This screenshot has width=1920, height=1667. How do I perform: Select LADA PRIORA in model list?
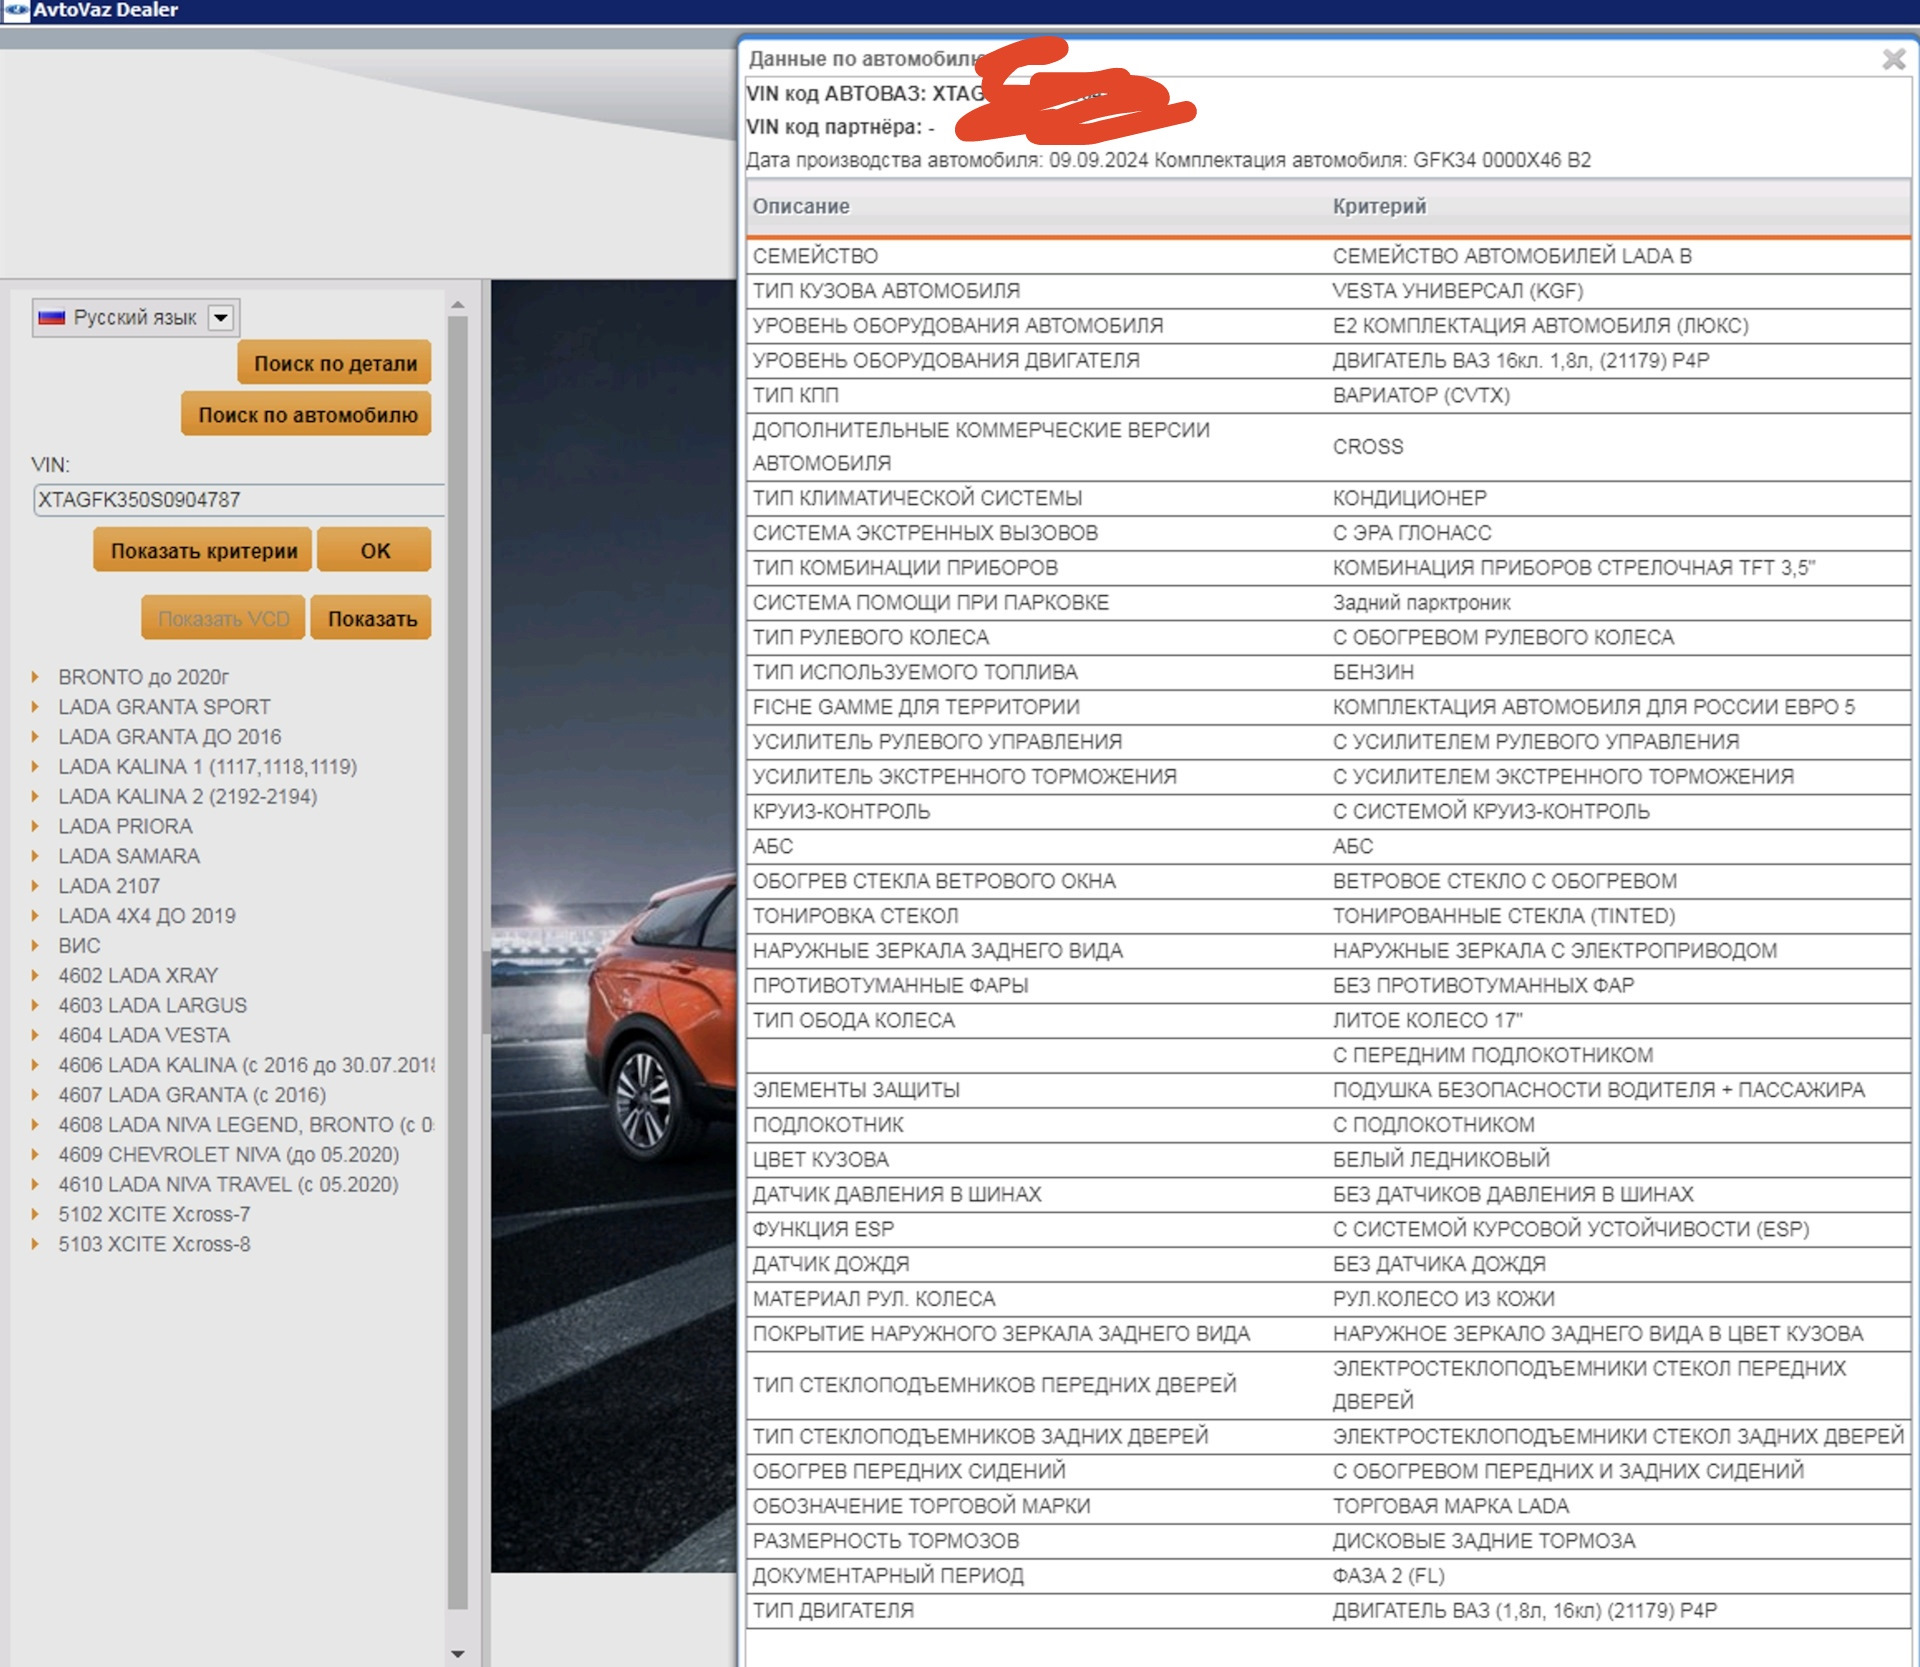coord(125,826)
